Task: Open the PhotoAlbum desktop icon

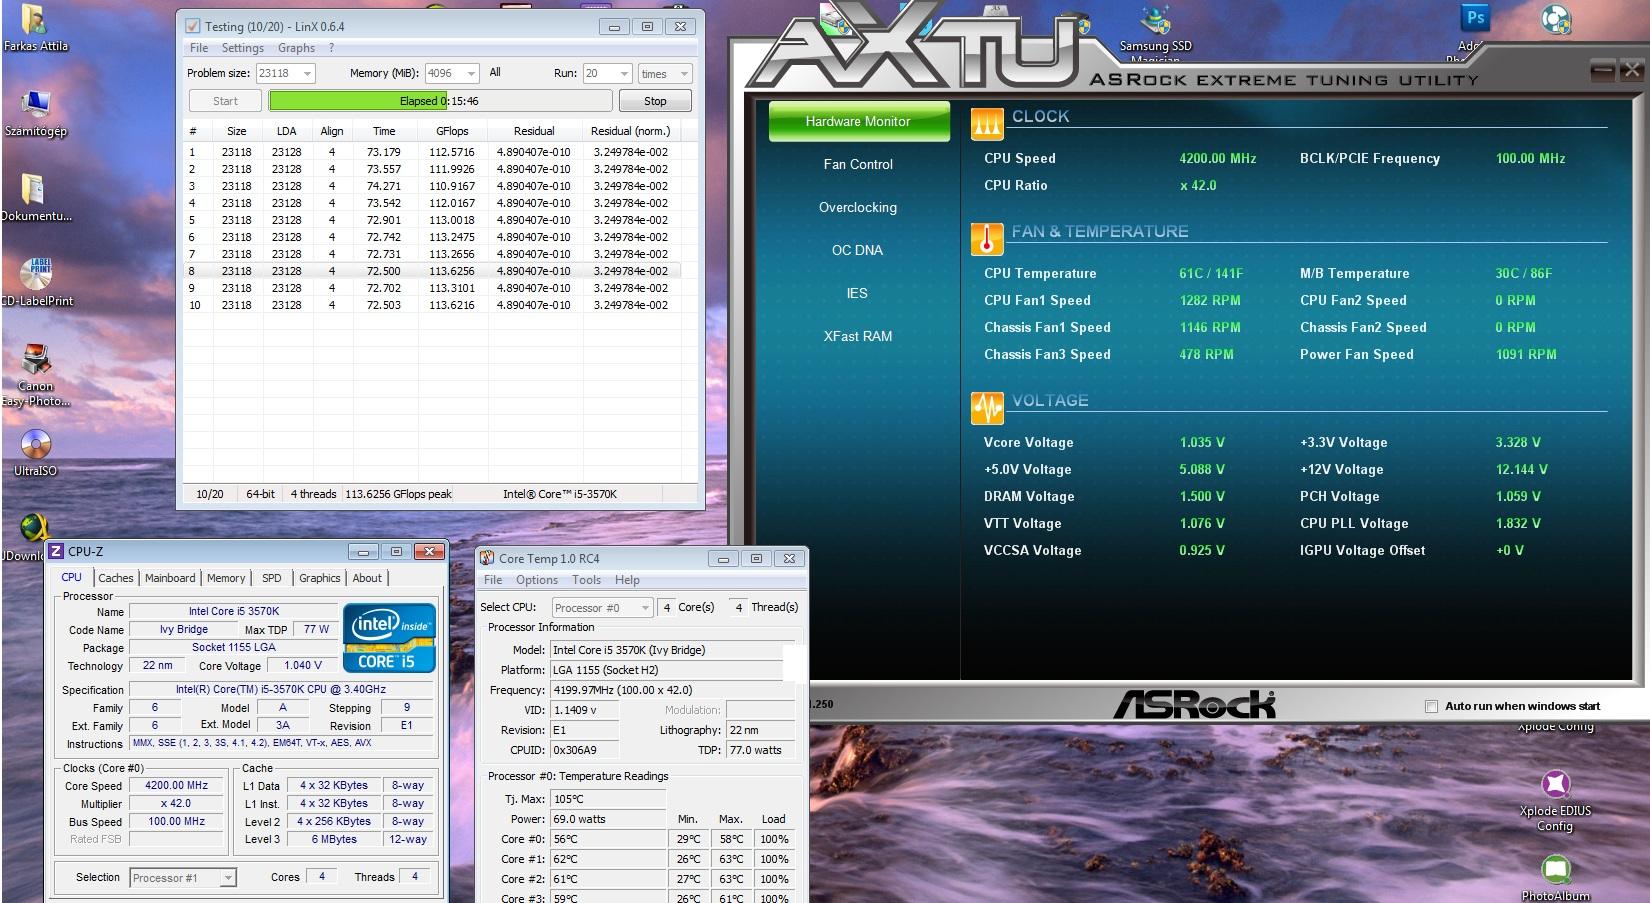Action: click(x=1555, y=880)
